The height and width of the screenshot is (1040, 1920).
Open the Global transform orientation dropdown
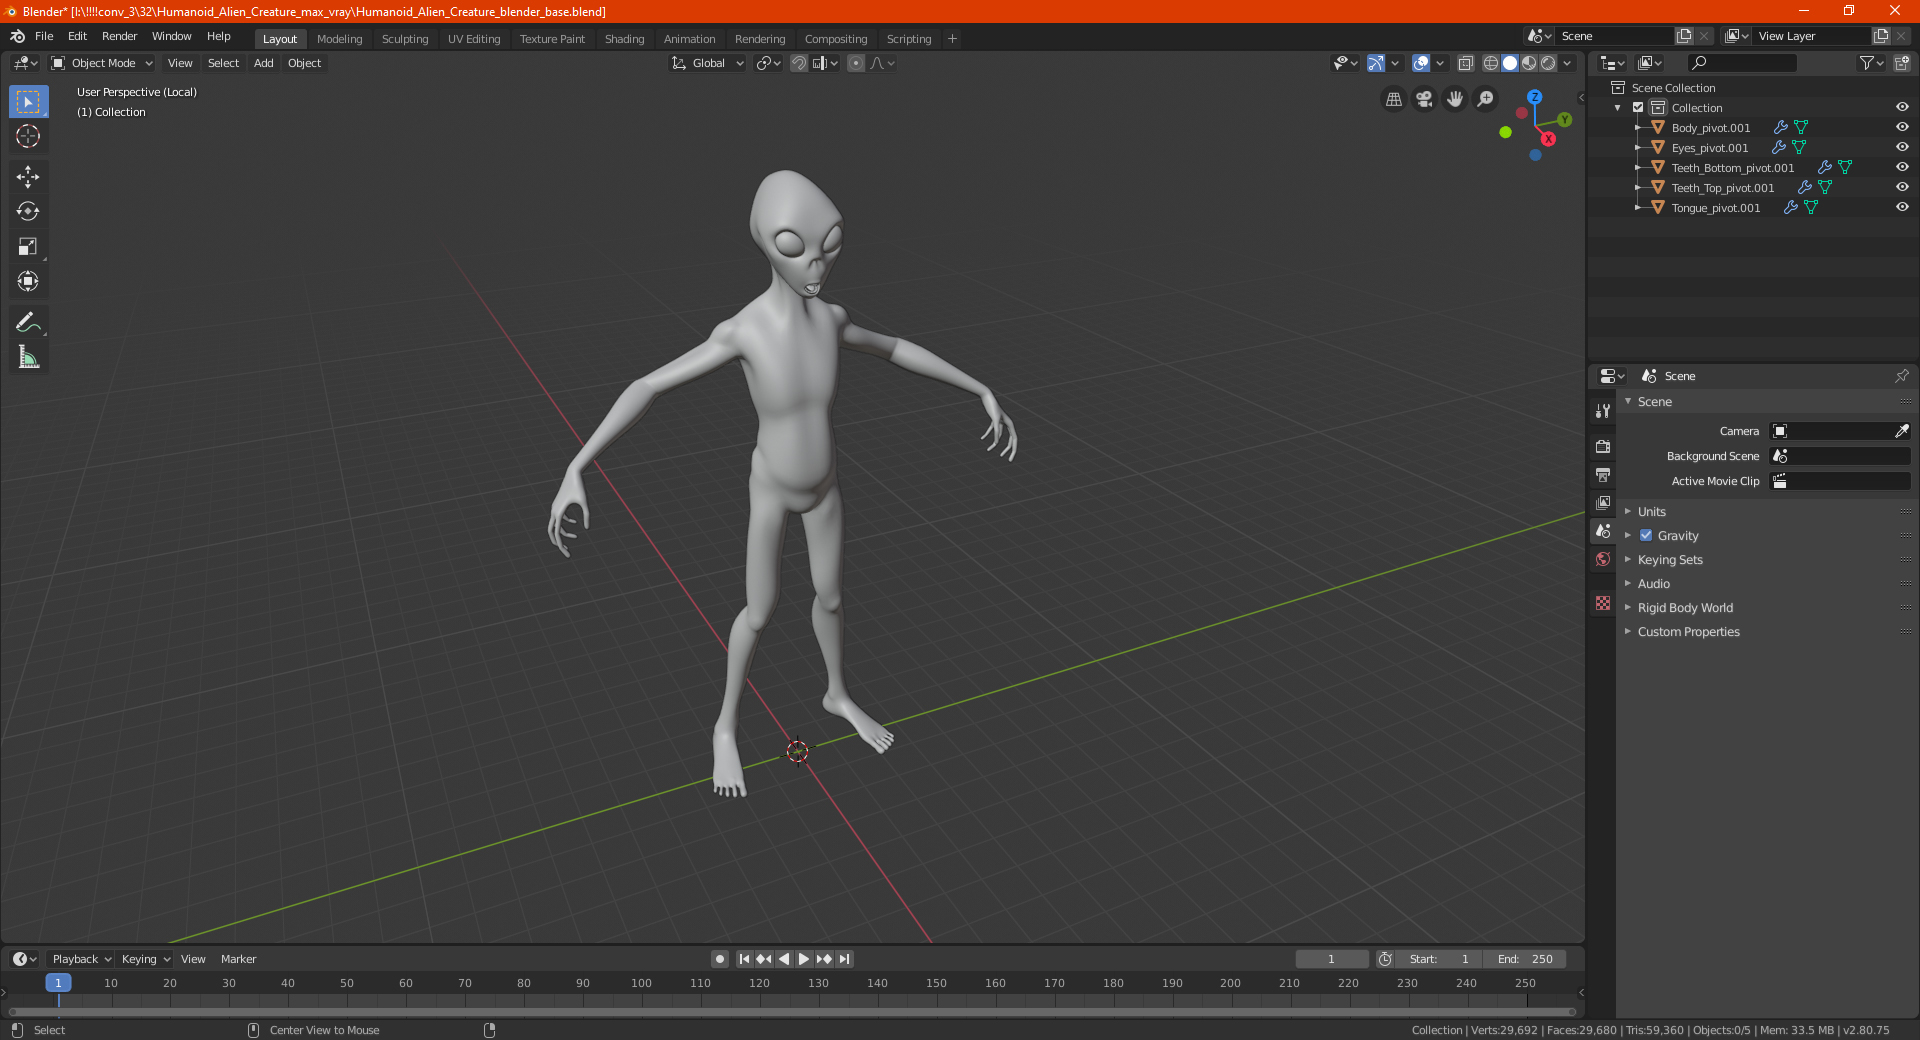coord(707,63)
